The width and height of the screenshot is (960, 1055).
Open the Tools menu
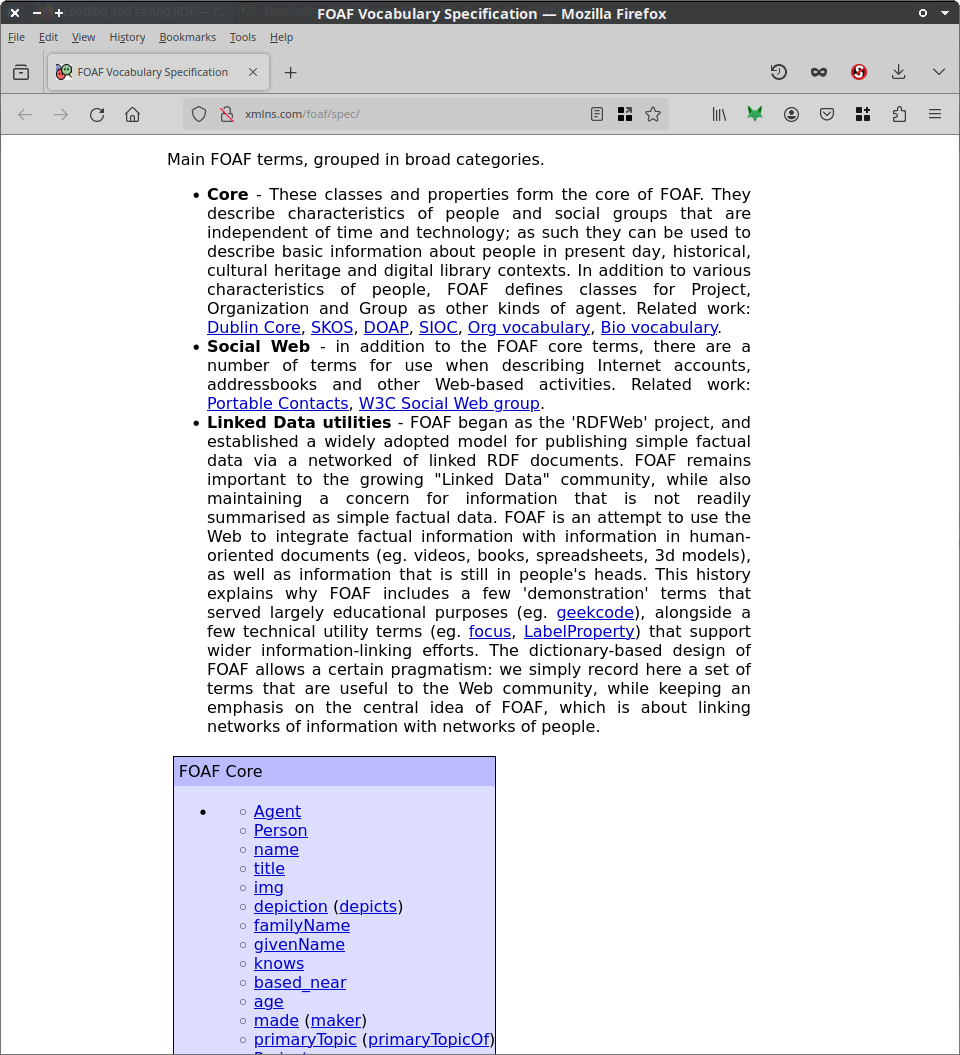coord(242,37)
